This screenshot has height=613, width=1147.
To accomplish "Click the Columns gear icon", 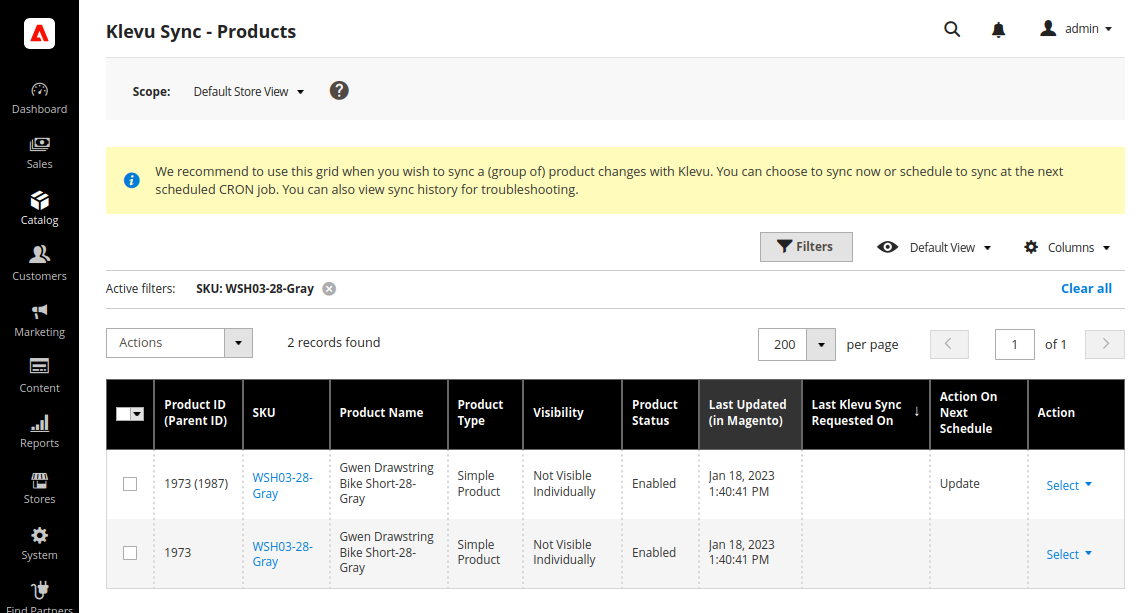I will click(x=1031, y=247).
